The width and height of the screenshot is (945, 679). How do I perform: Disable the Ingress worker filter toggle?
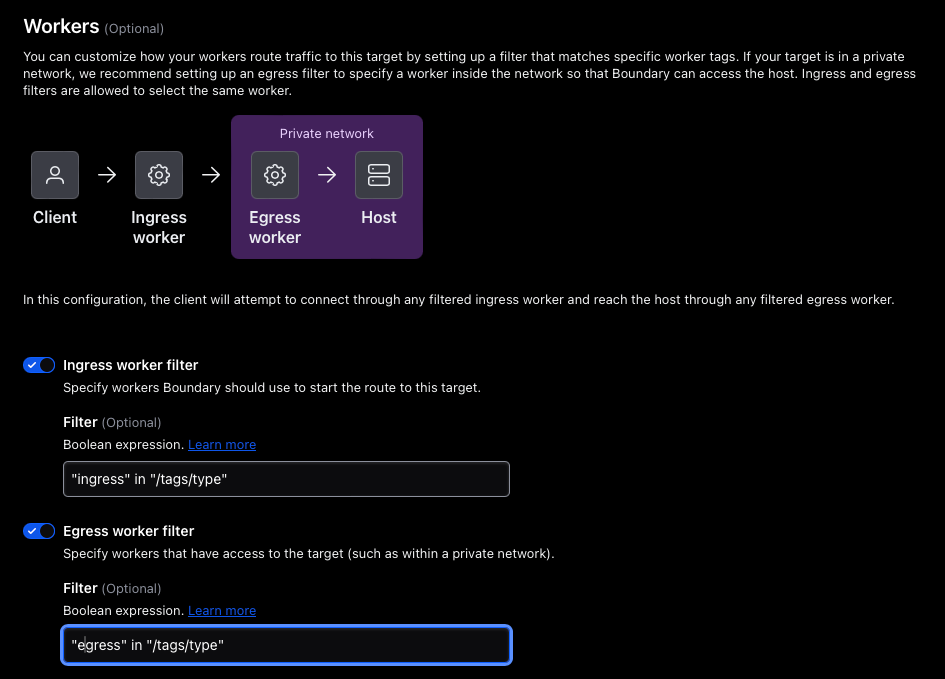(x=39, y=365)
